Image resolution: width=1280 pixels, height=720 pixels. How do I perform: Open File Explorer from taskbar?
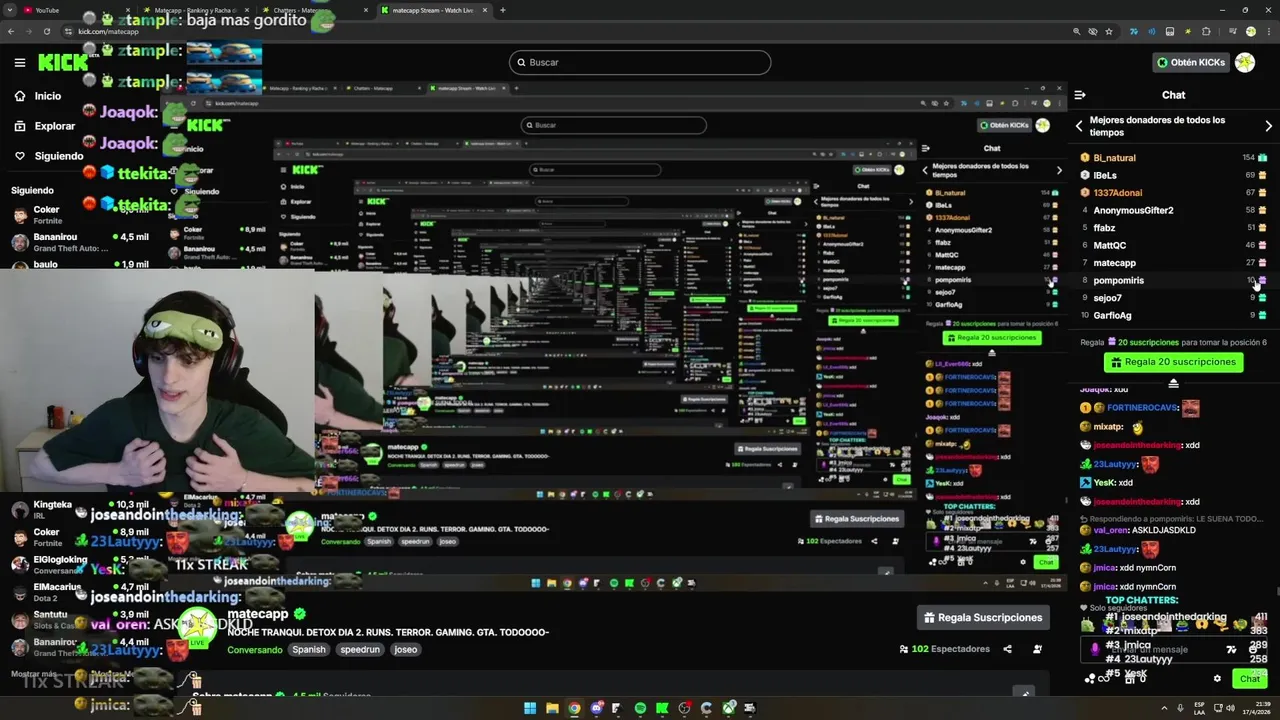[x=552, y=708]
